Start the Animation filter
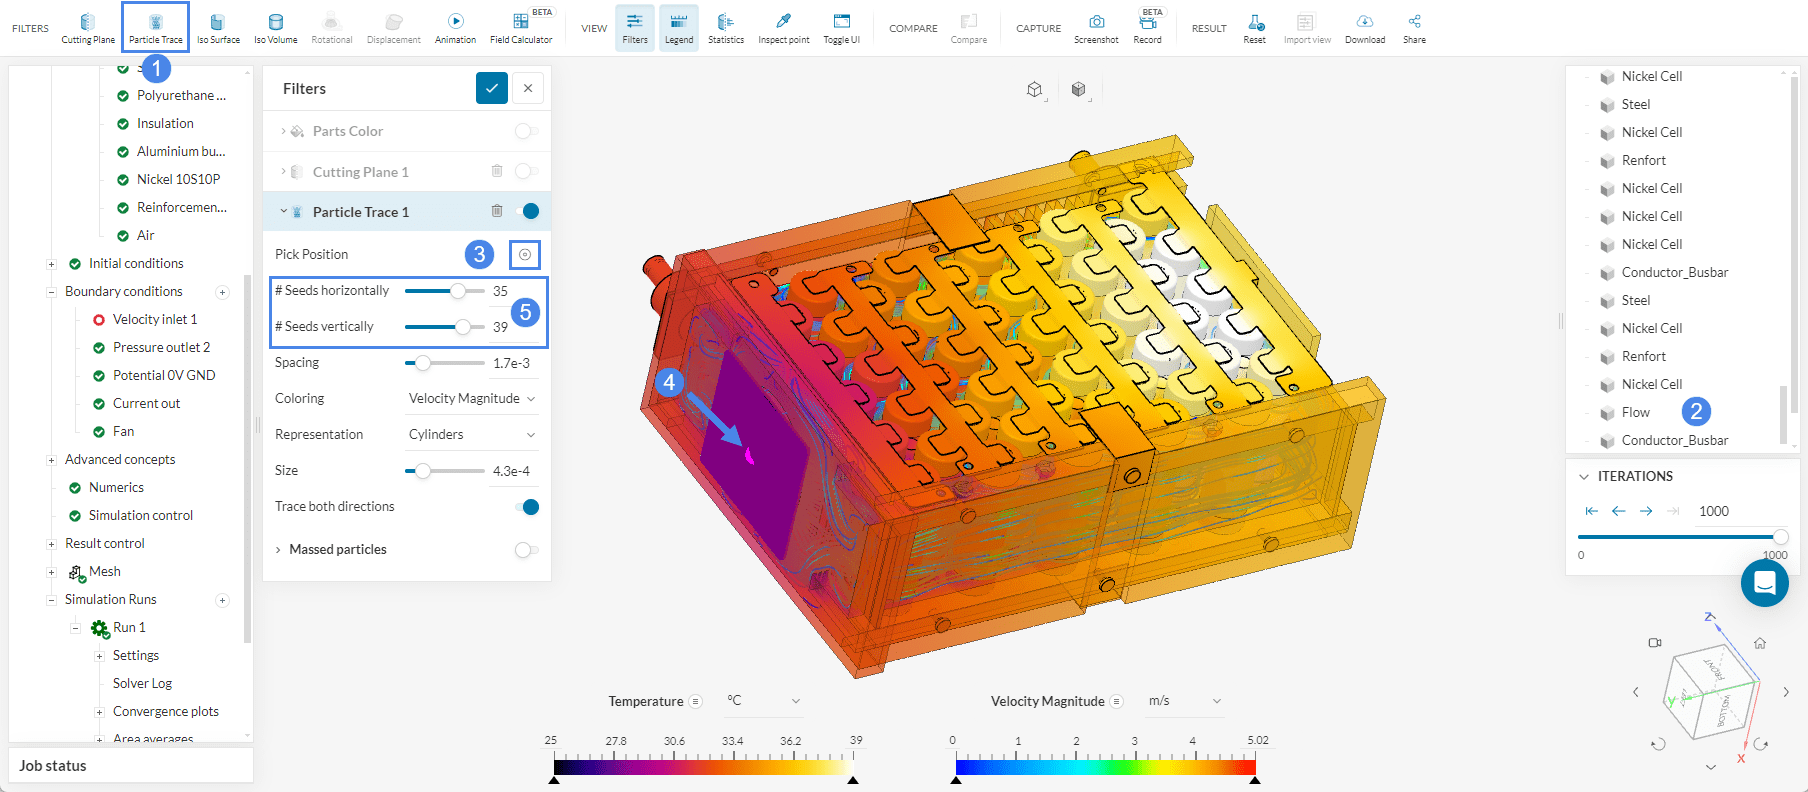 pyautogui.click(x=455, y=27)
